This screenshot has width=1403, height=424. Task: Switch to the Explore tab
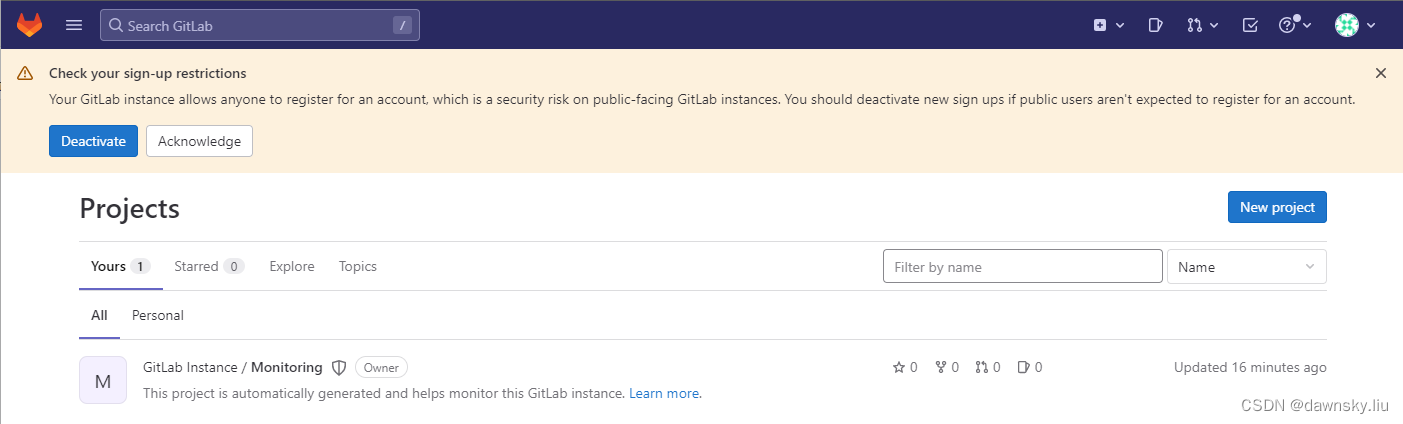point(292,266)
